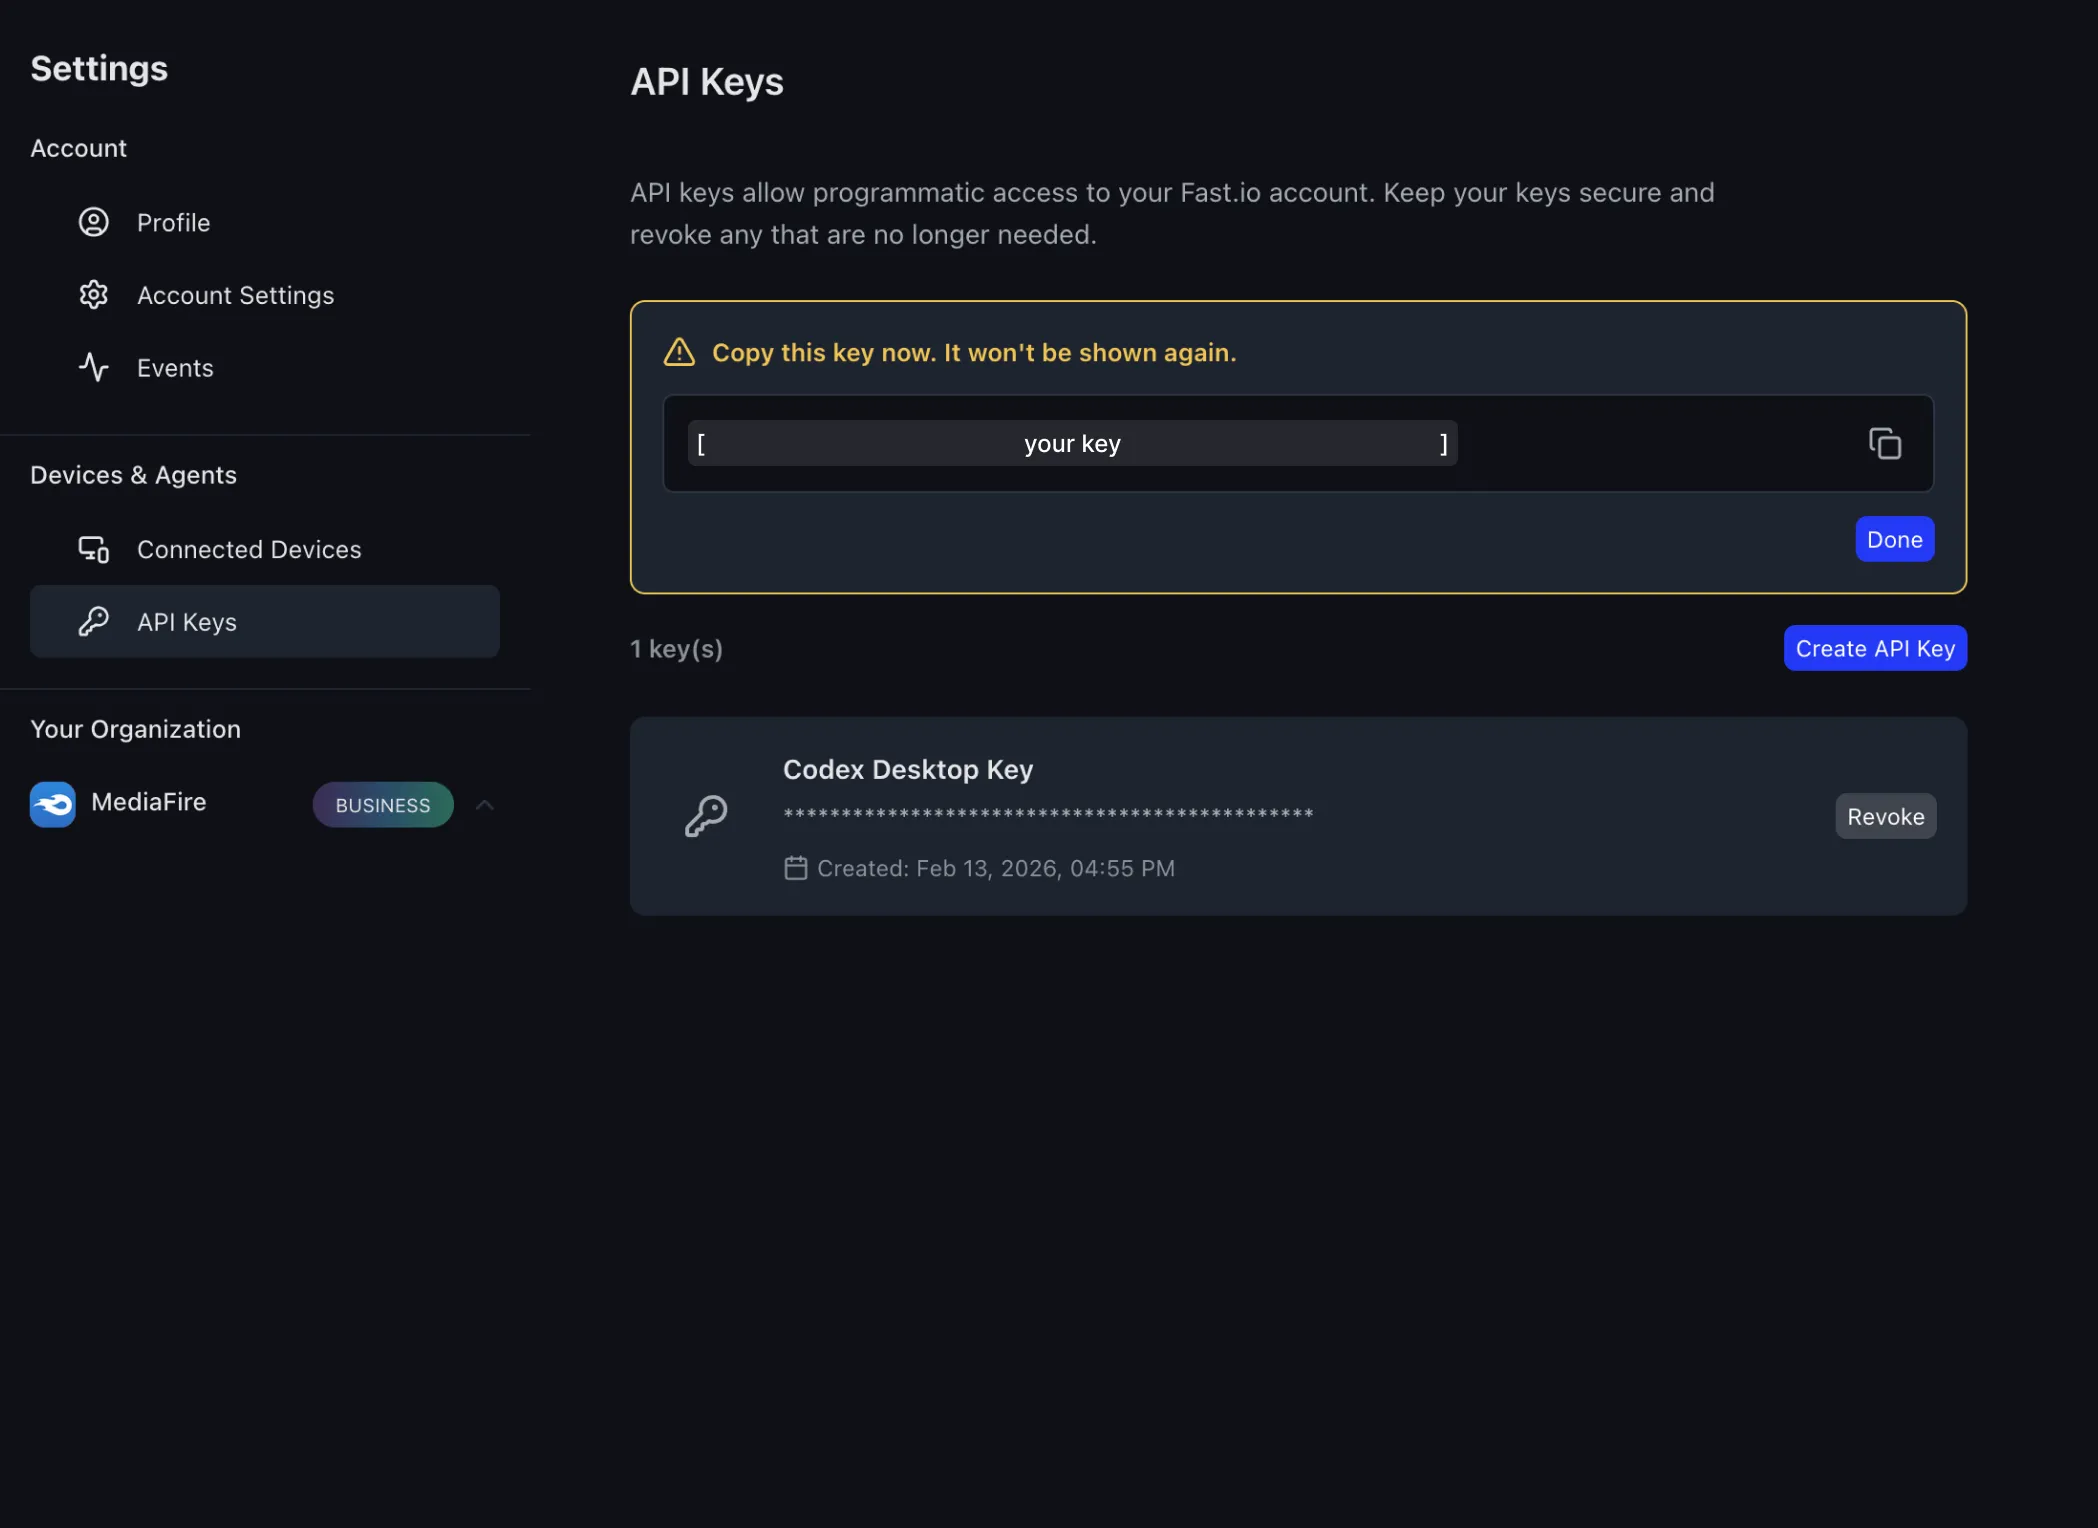This screenshot has width=2098, height=1528.
Task: Open the Profile settings page
Action: point(174,222)
